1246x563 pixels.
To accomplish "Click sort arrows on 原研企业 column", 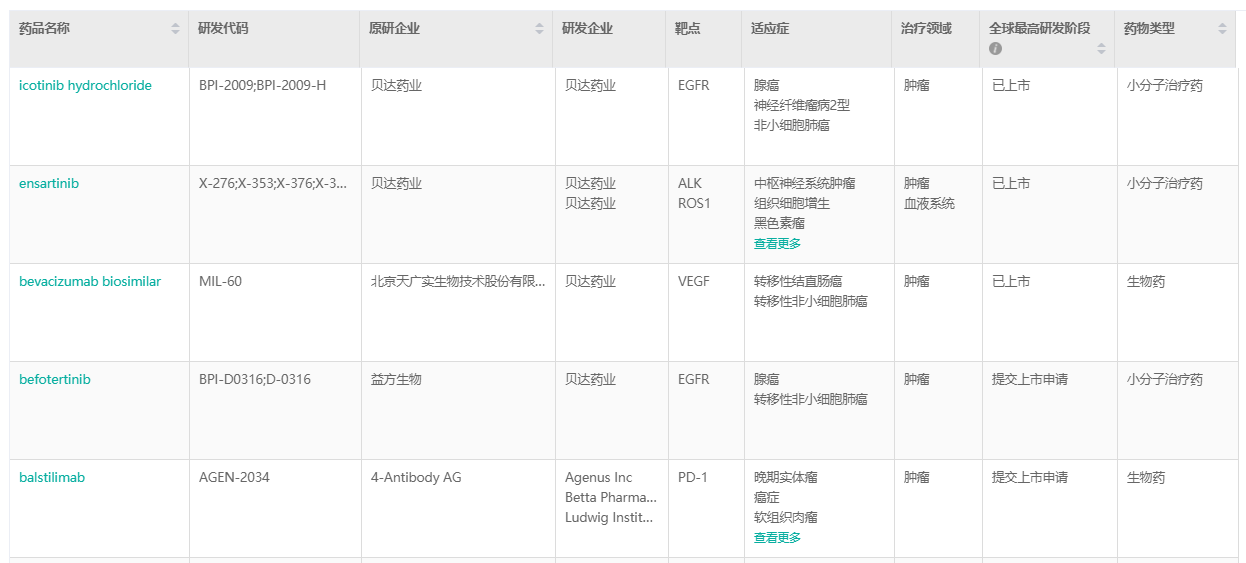I will pyautogui.click(x=540, y=29).
